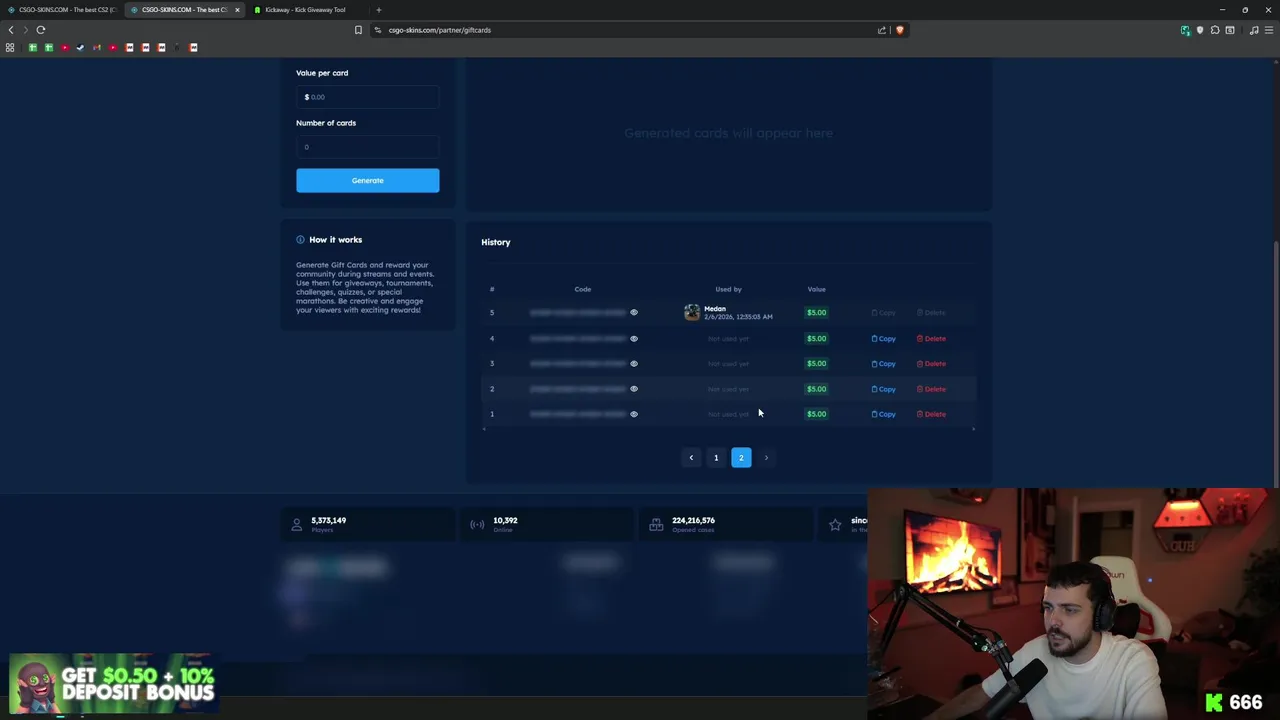Copy the gift card code in row 1
Image resolution: width=1280 pixels, height=720 pixels.
pyautogui.click(x=883, y=414)
